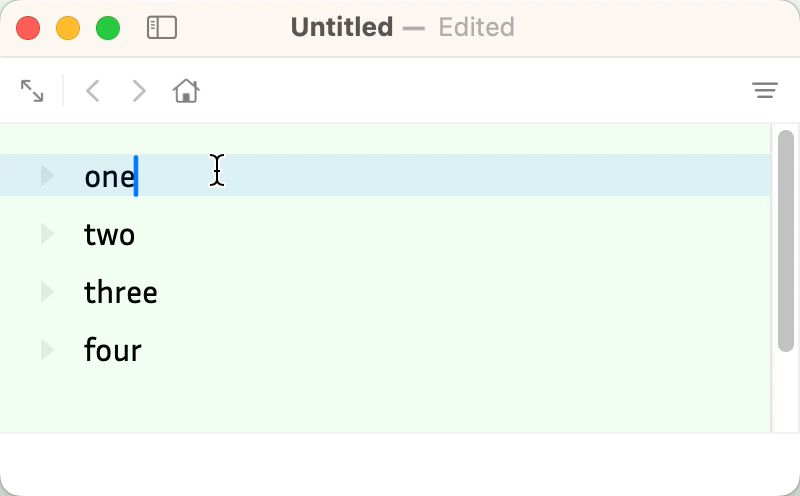This screenshot has height=496, width=800.
Task: Expand the disclosure triangle beside "three"
Action: 47,292
